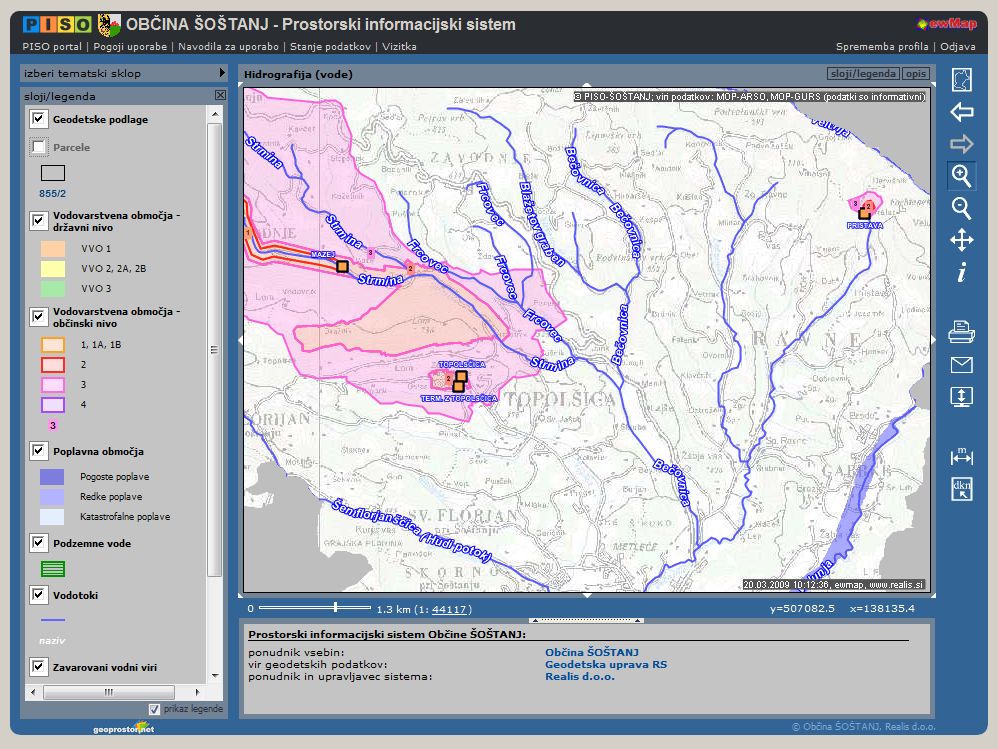Collapse the bottom info panel handle
This screenshot has width=998, height=749.
pos(587,619)
